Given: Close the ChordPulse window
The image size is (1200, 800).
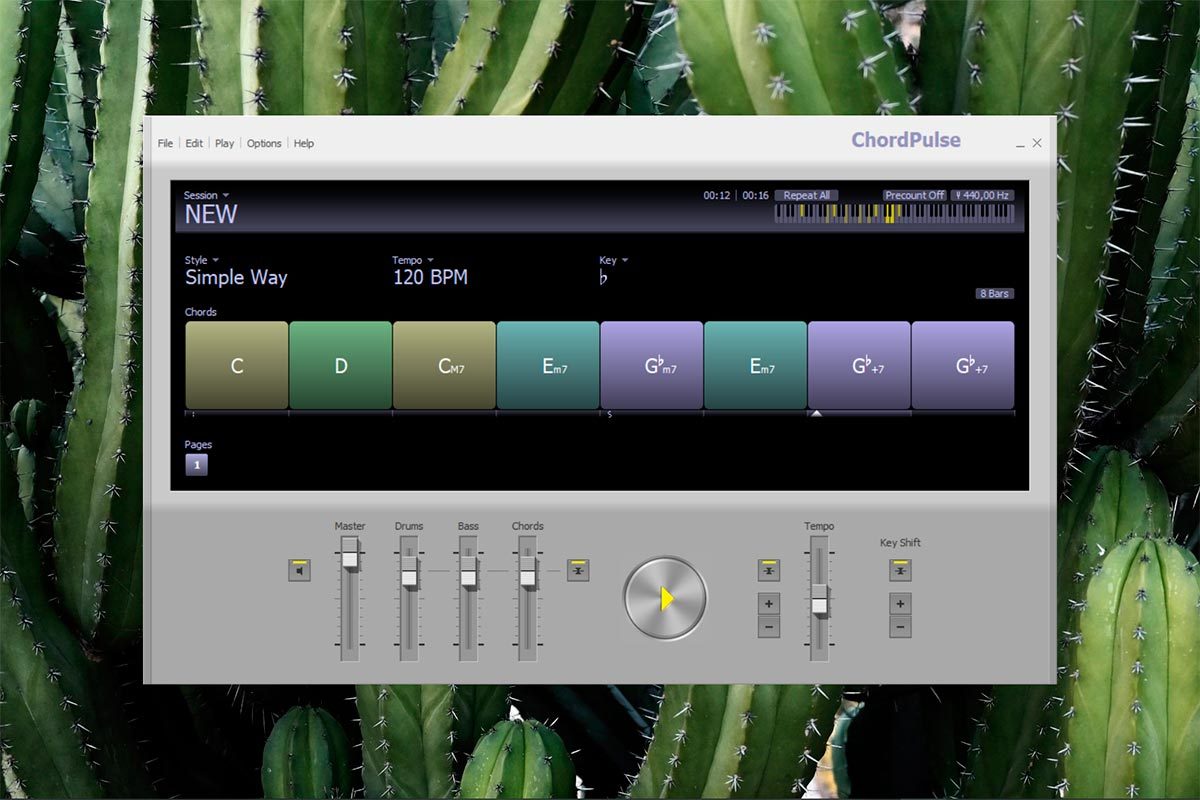Looking at the screenshot, I should click(x=1037, y=143).
